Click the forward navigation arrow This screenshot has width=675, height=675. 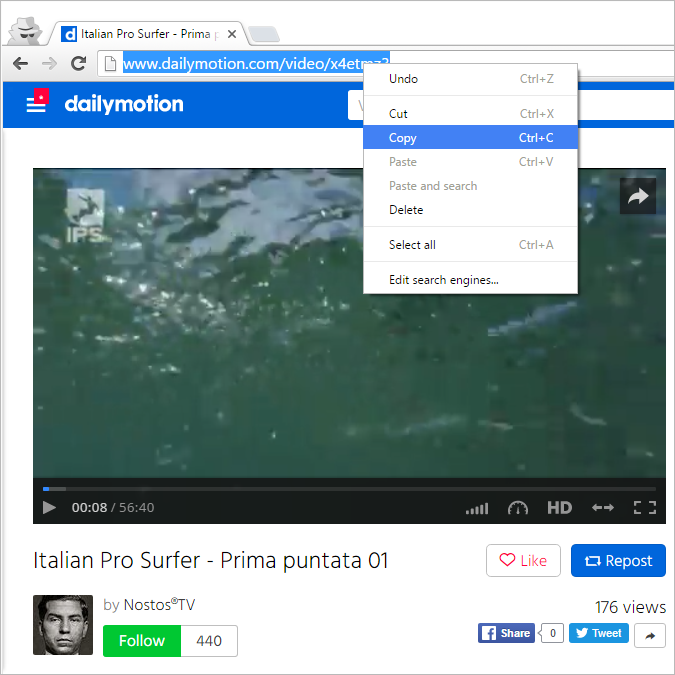point(50,64)
